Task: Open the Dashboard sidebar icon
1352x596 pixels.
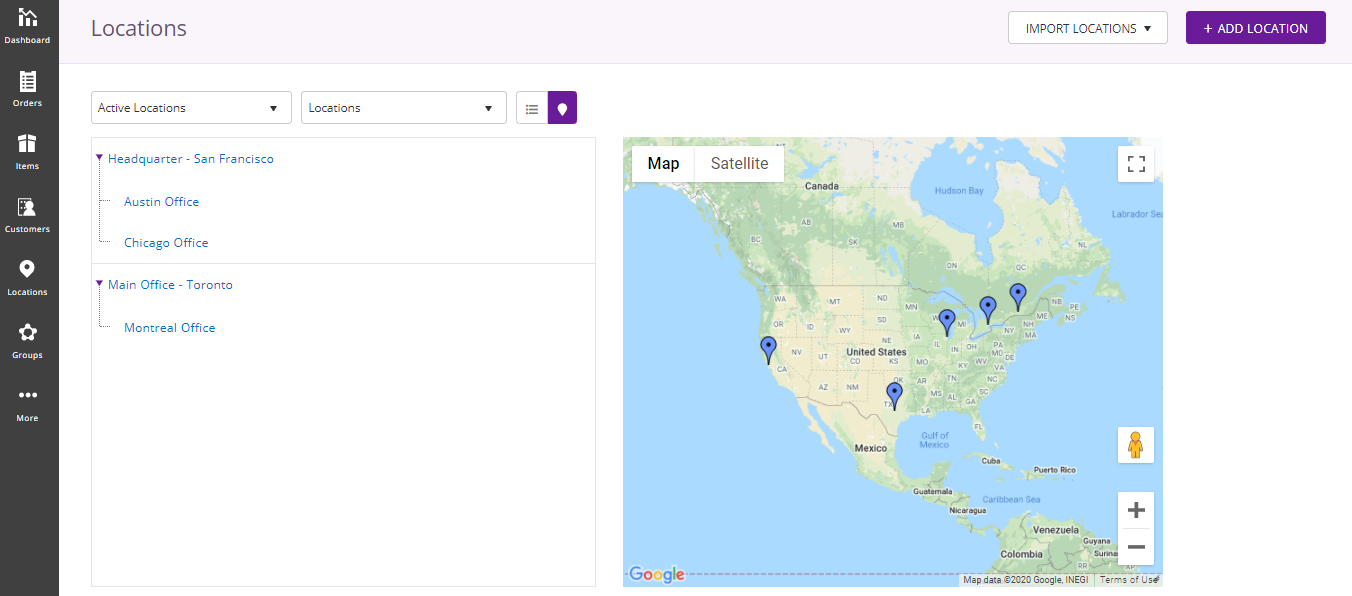Action: pos(28,19)
